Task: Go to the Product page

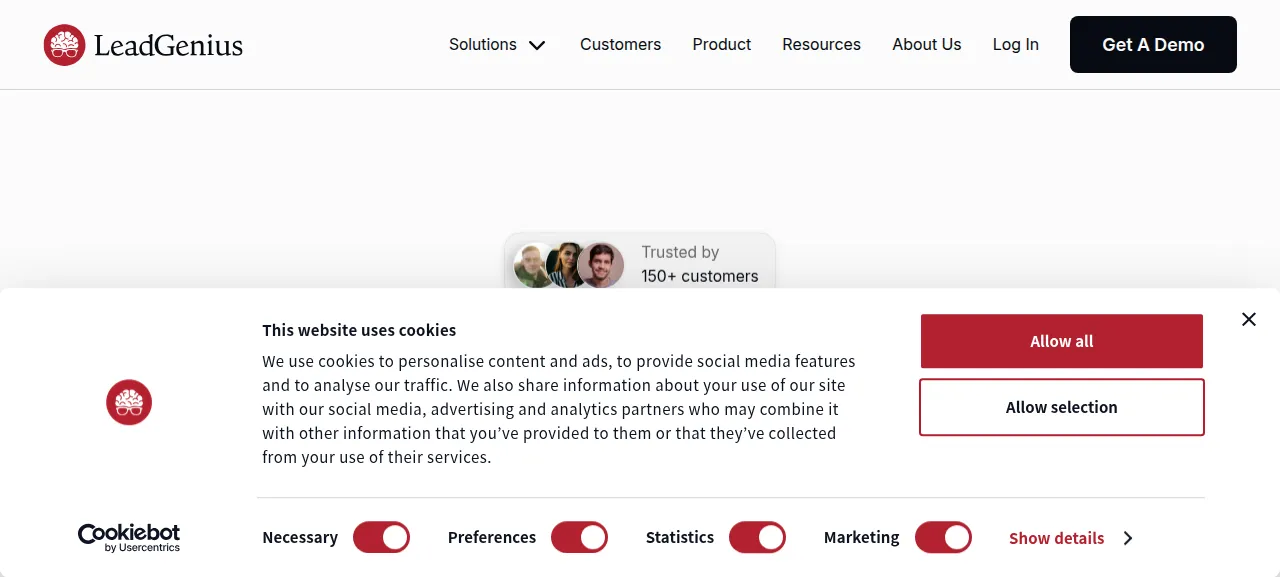Action: coord(721,45)
